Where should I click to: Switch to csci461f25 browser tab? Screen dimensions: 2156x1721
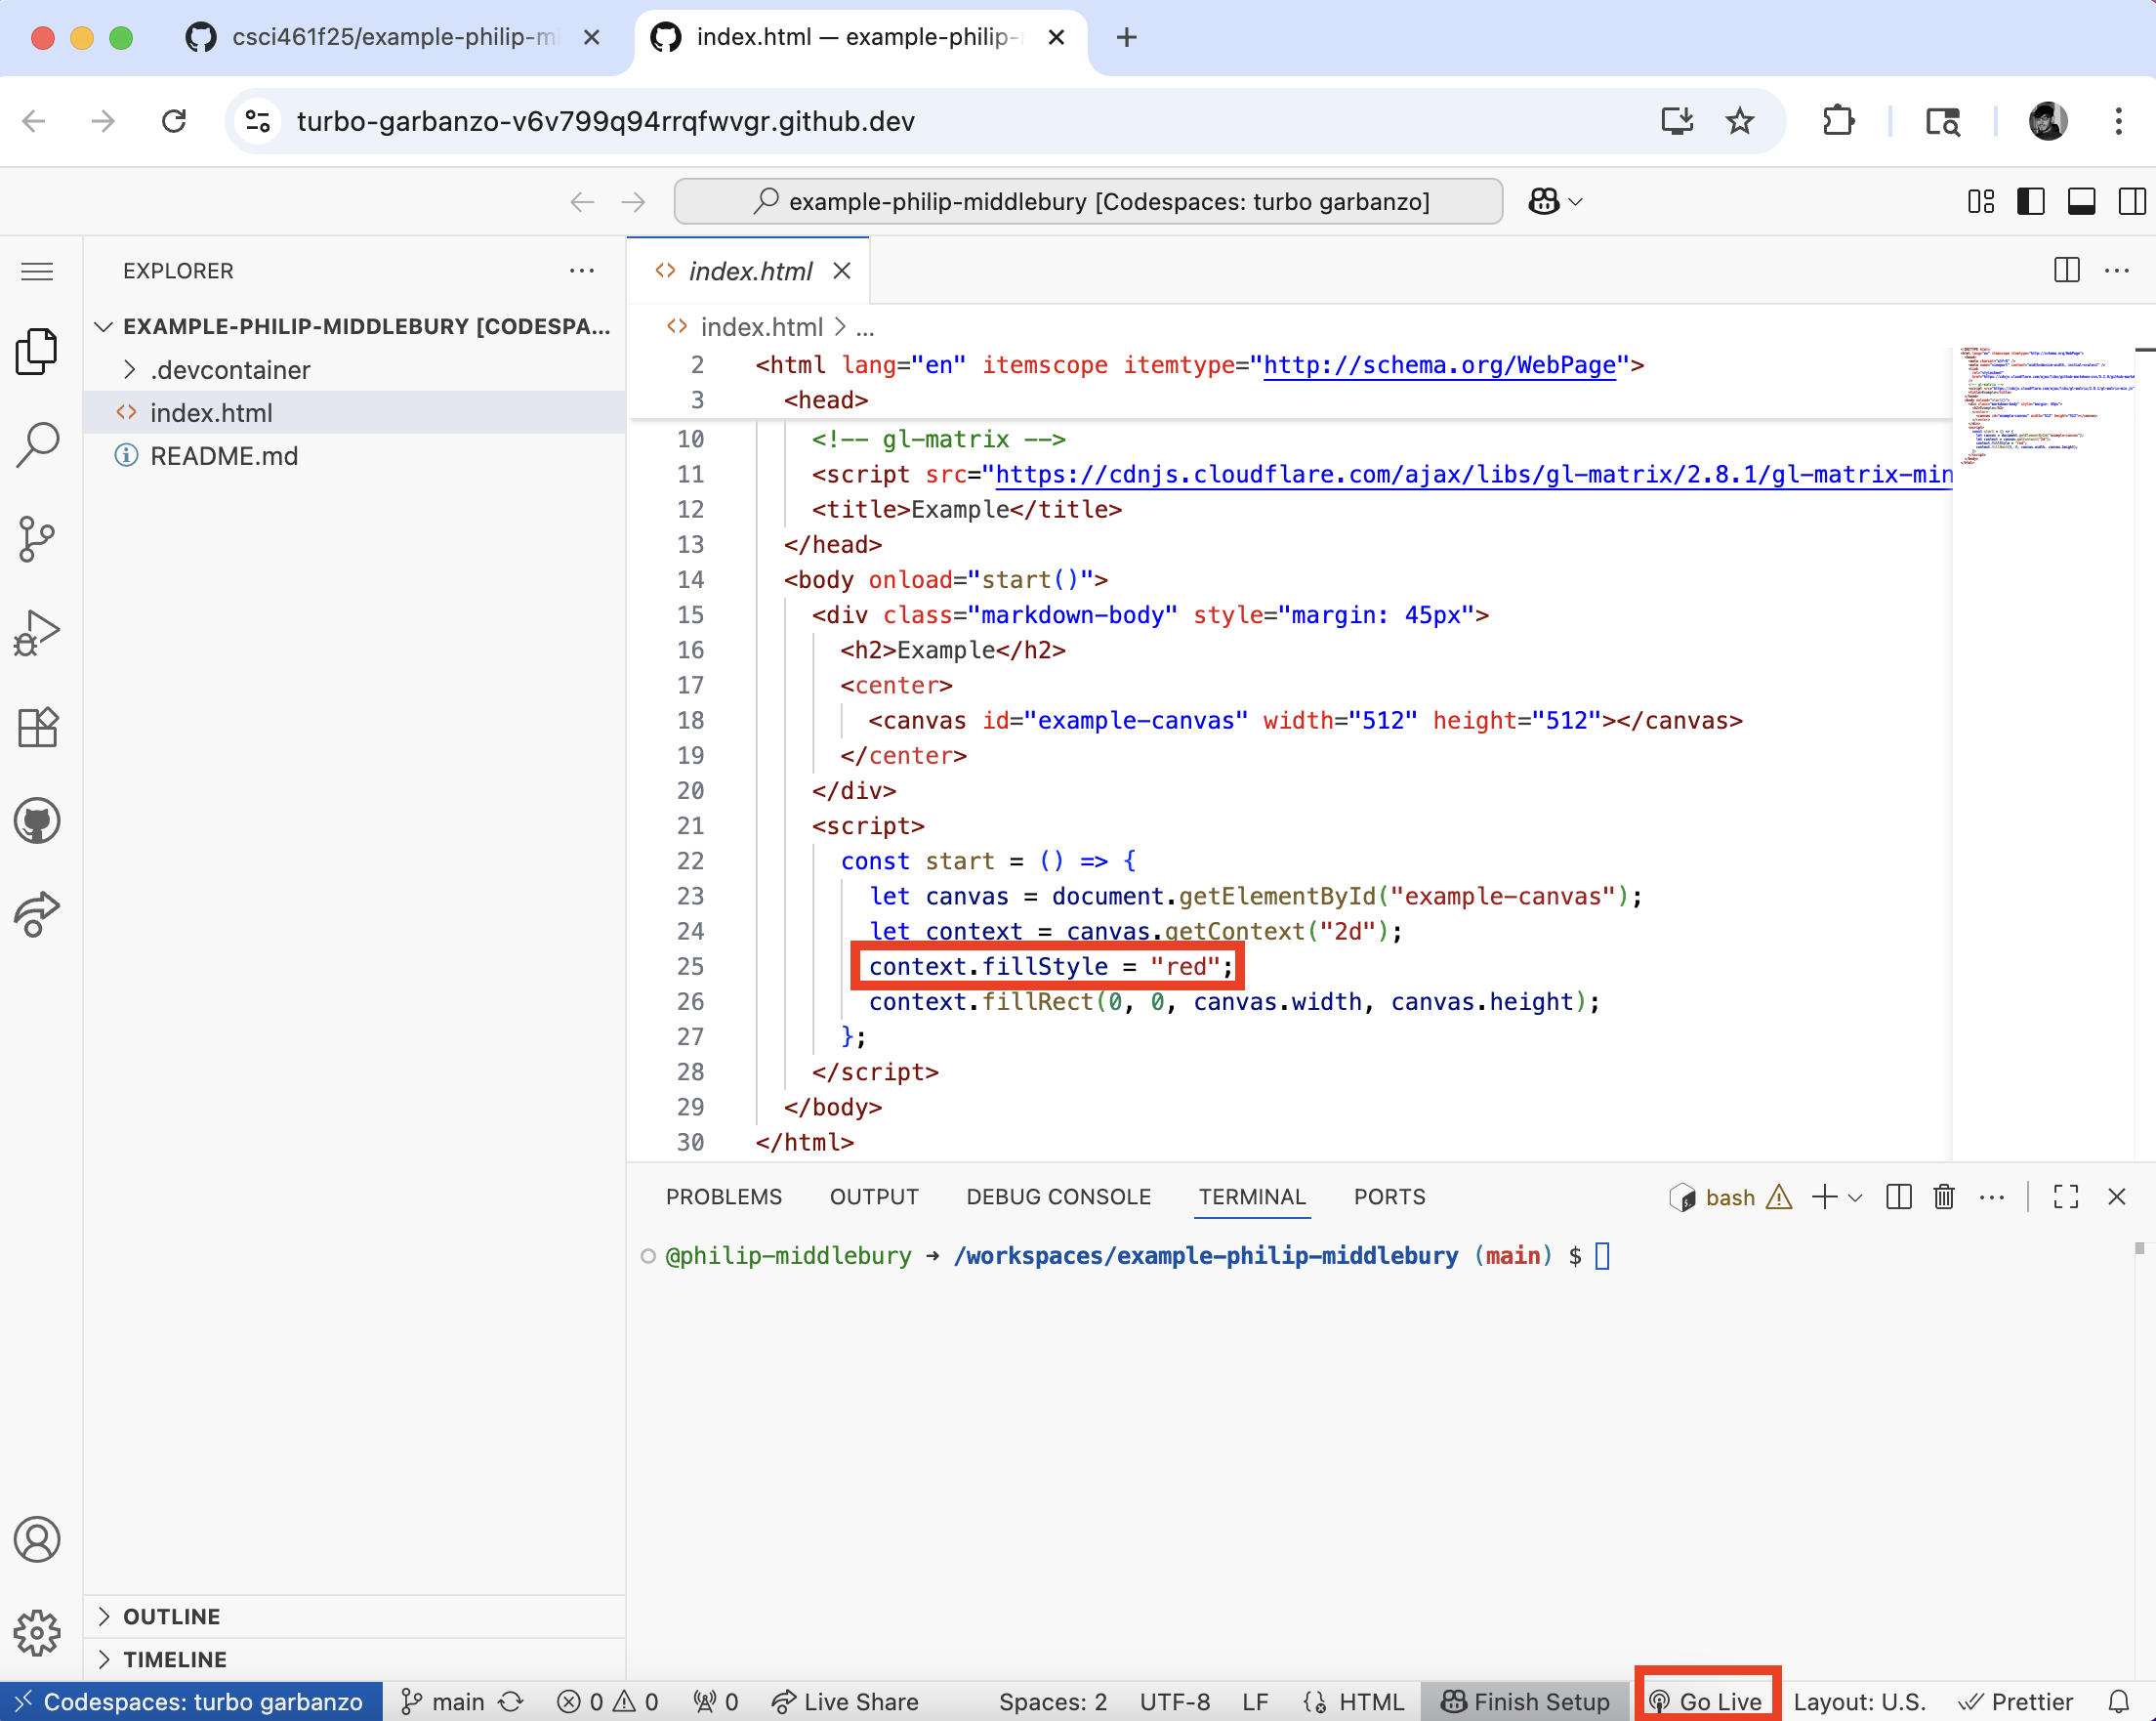pyautogui.click(x=392, y=37)
